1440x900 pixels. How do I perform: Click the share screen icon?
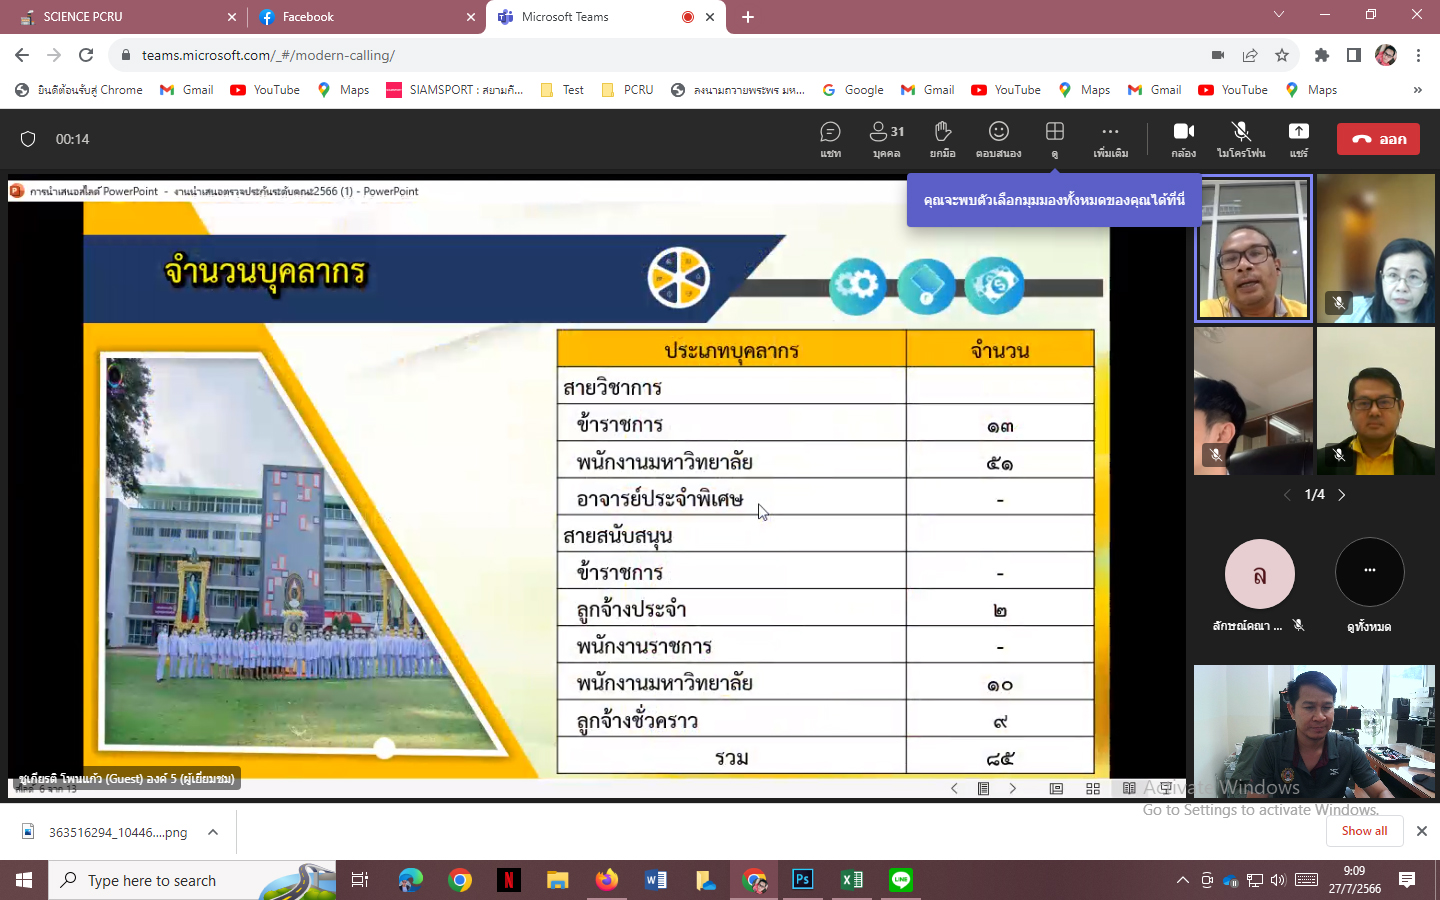click(1298, 139)
